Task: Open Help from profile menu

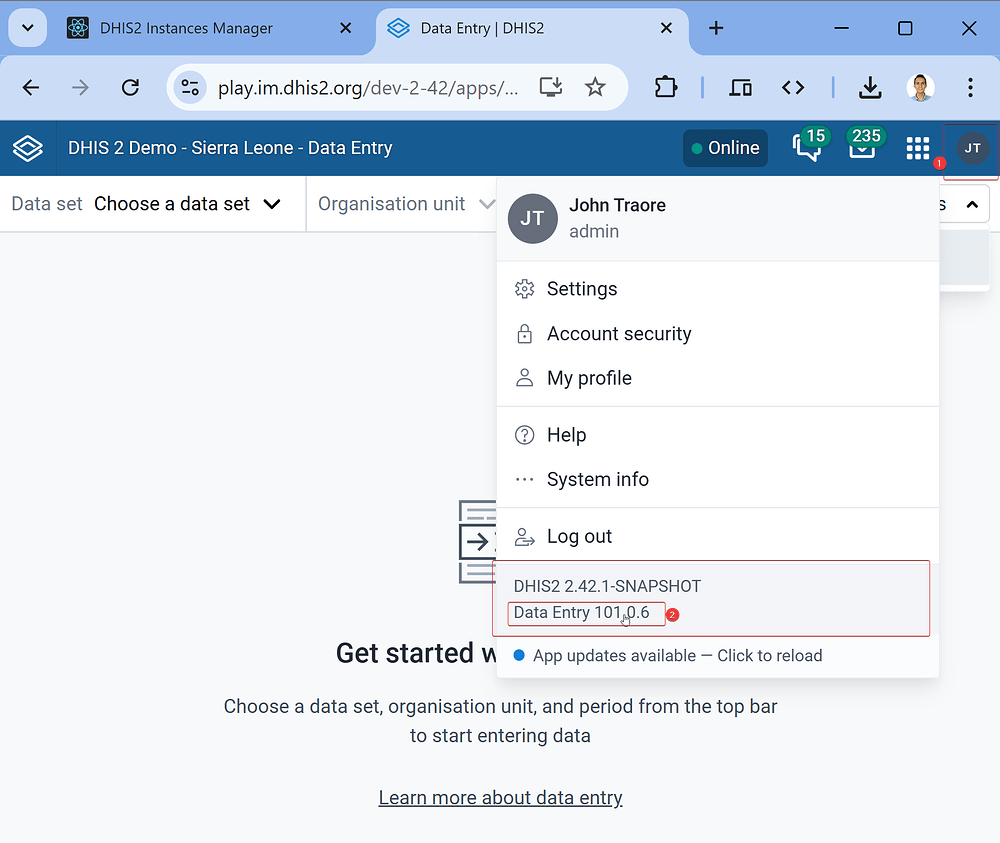Action: [x=717, y=435]
